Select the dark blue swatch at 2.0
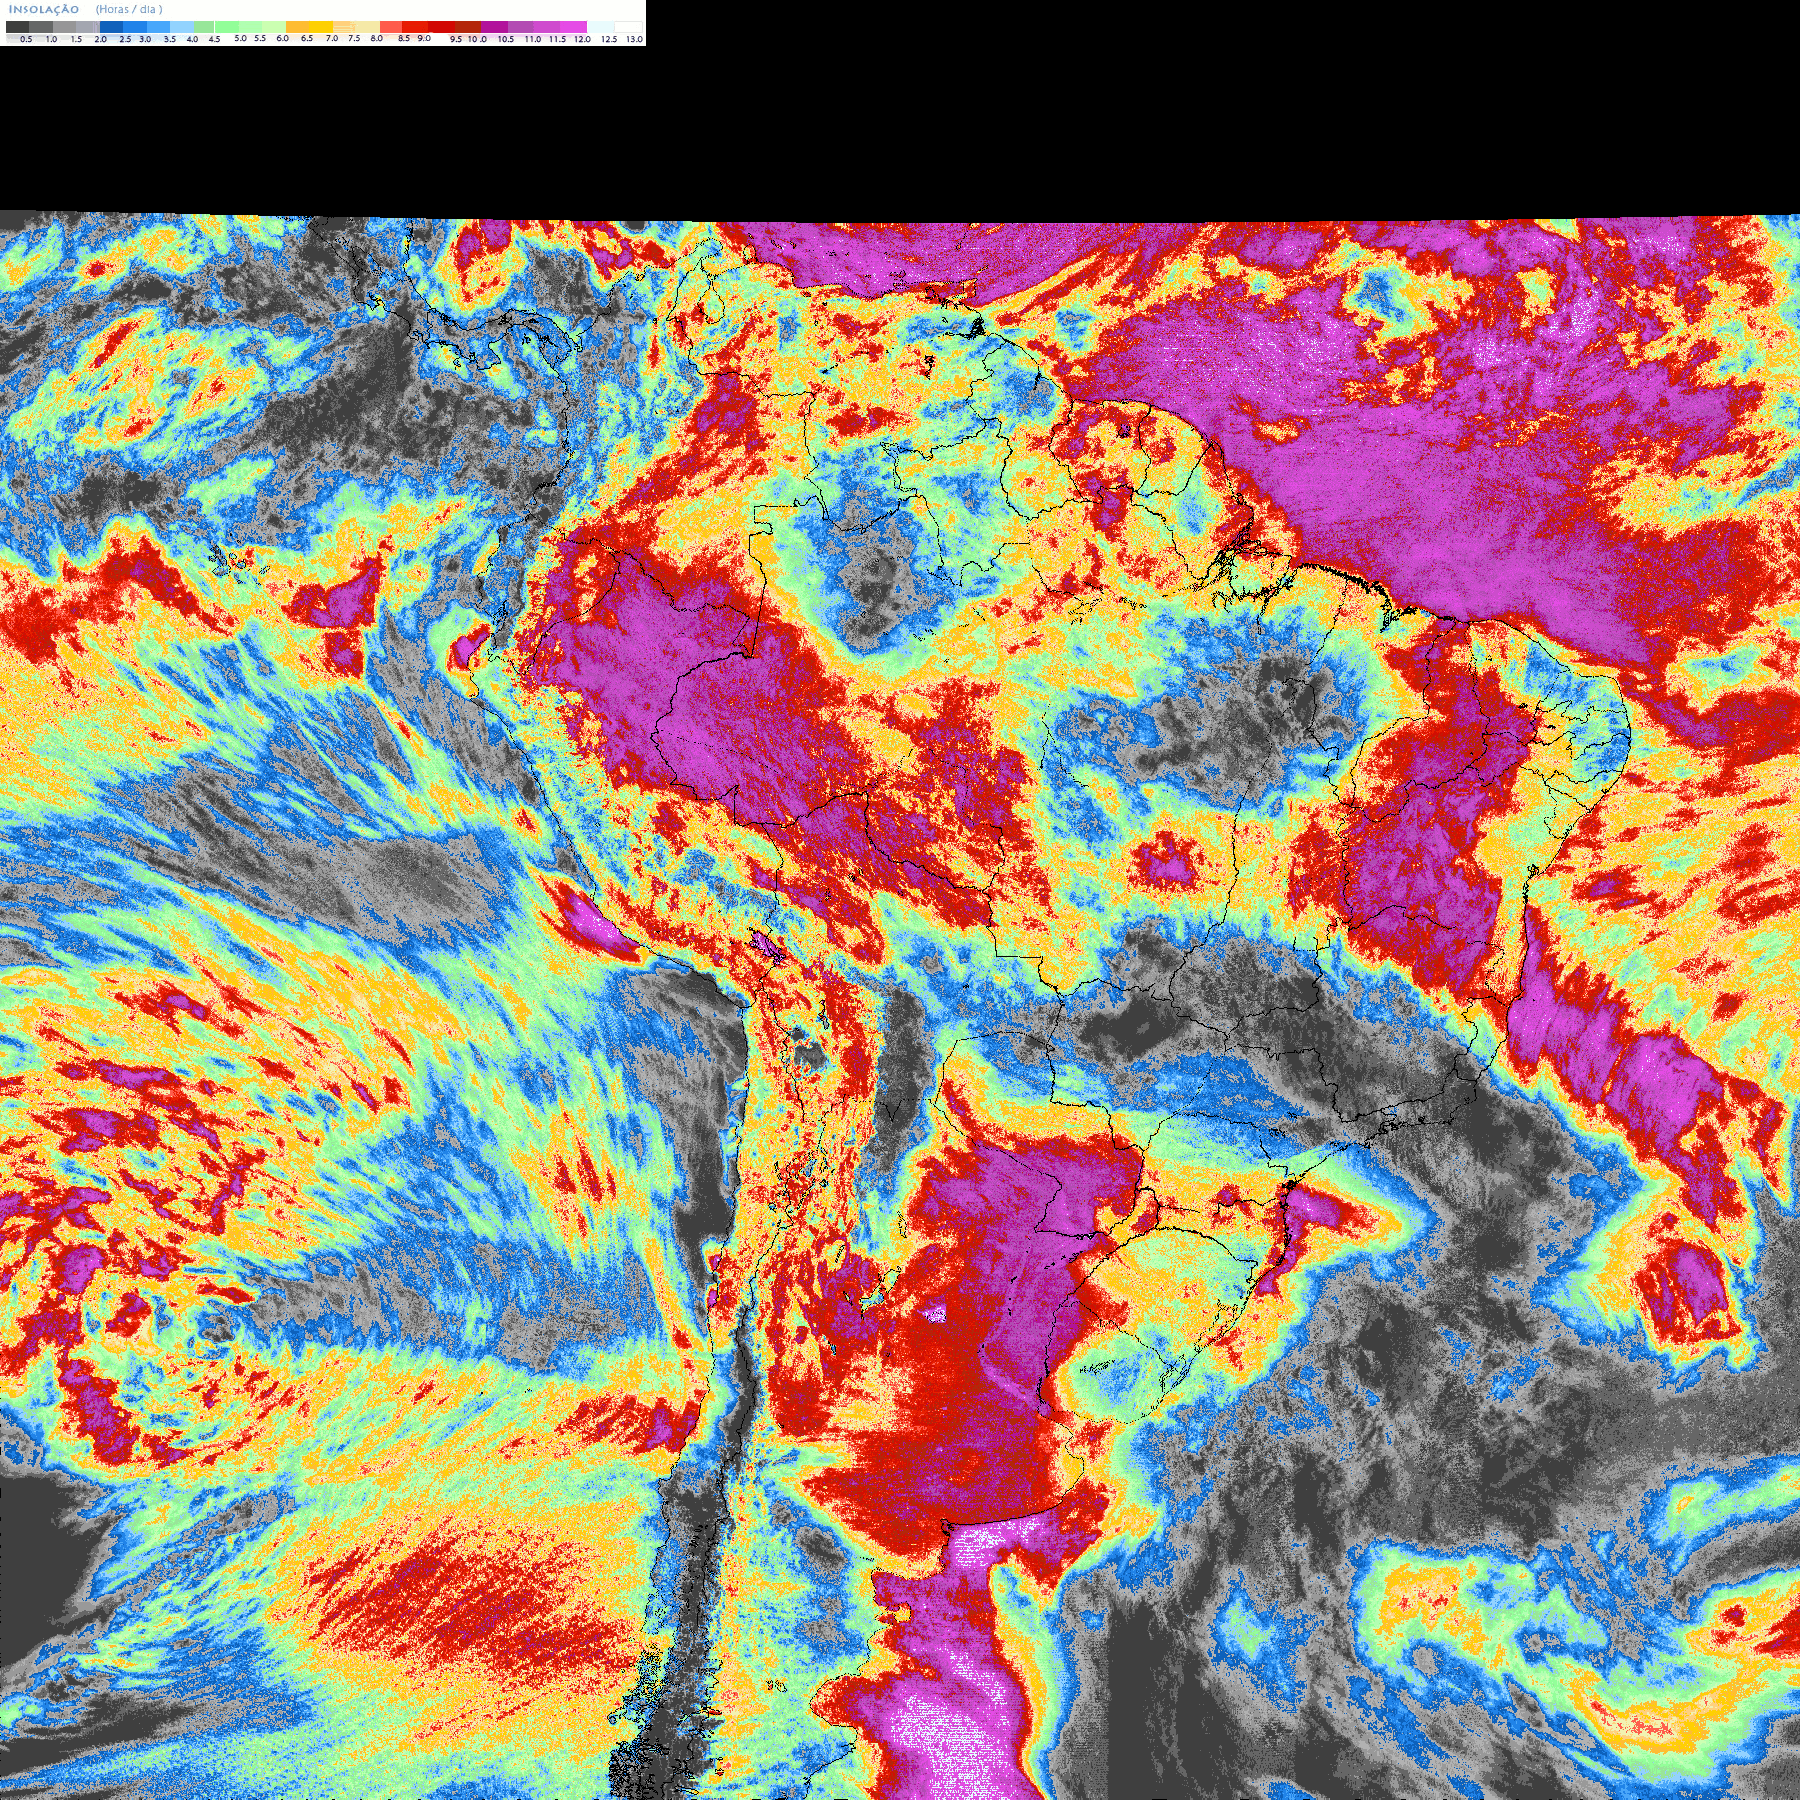The height and width of the screenshot is (1800, 1800). click(x=111, y=27)
